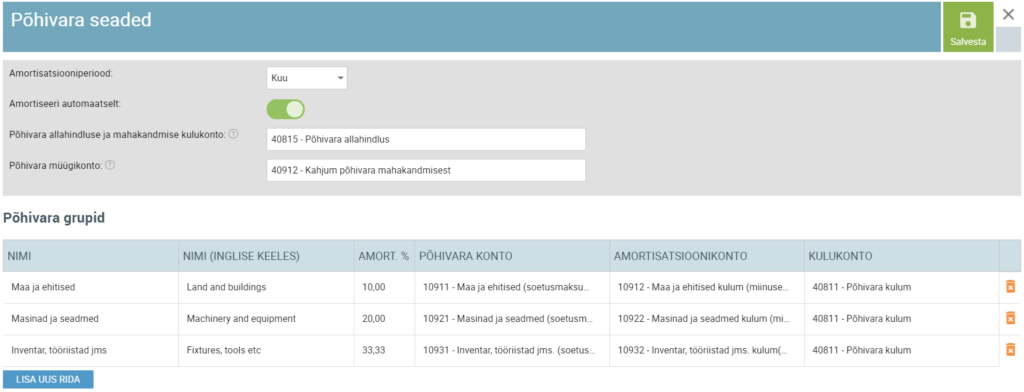Delete the Maa ja ehitised row
This screenshot has width=1024, height=392.
(x=1010, y=286)
